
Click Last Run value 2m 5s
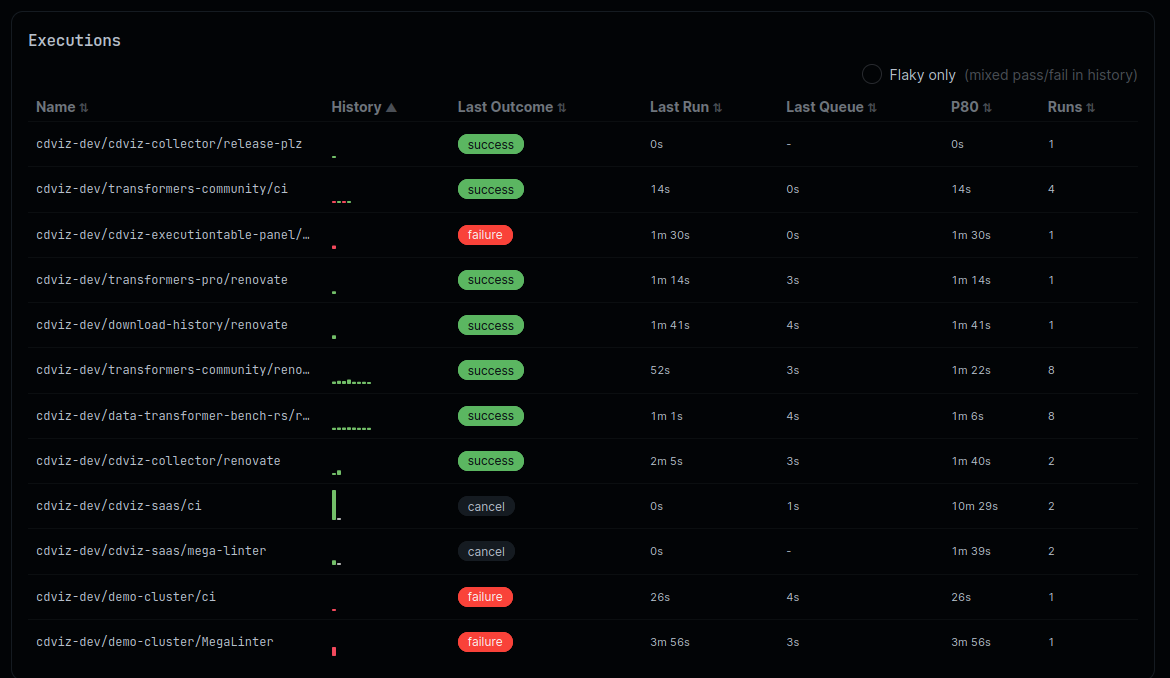click(x=666, y=461)
